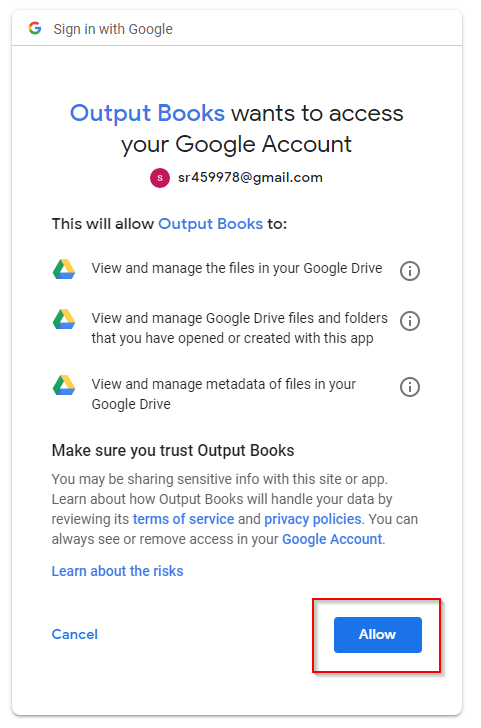
Task: Click Drive icon beside 'View and manage the files'
Action: (x=64, y=269)
